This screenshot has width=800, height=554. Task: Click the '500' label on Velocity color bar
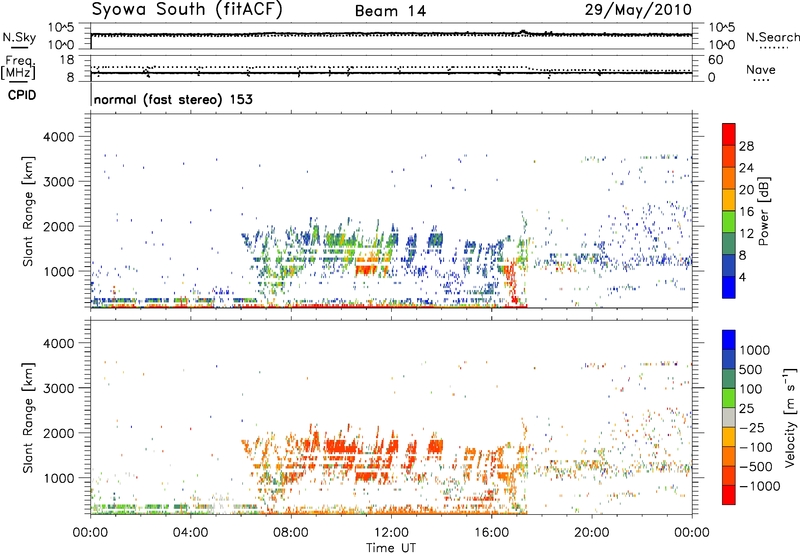(749, 369)
